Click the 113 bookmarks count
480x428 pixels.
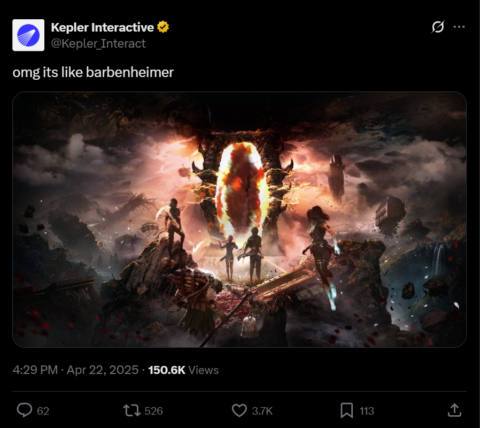[x=367, y=411]
